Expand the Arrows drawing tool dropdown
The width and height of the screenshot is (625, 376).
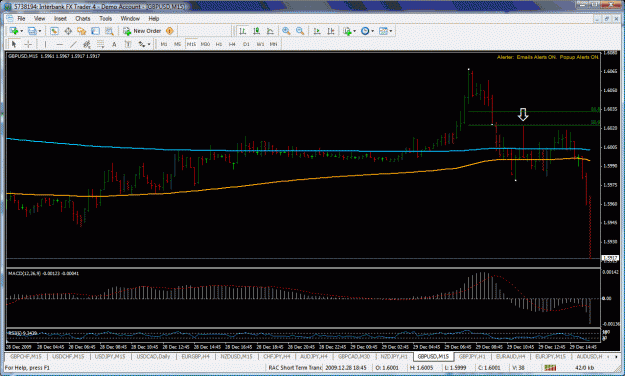coord(149,44)
